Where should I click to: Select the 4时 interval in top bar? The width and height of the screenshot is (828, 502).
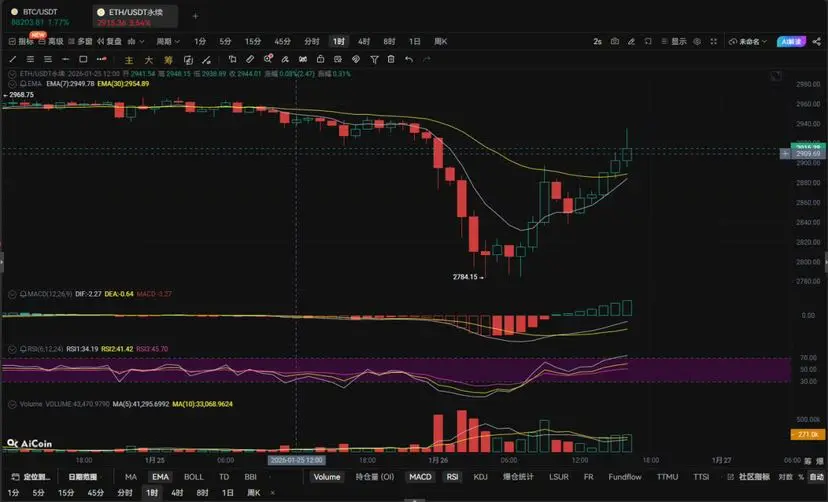(364, 41)
